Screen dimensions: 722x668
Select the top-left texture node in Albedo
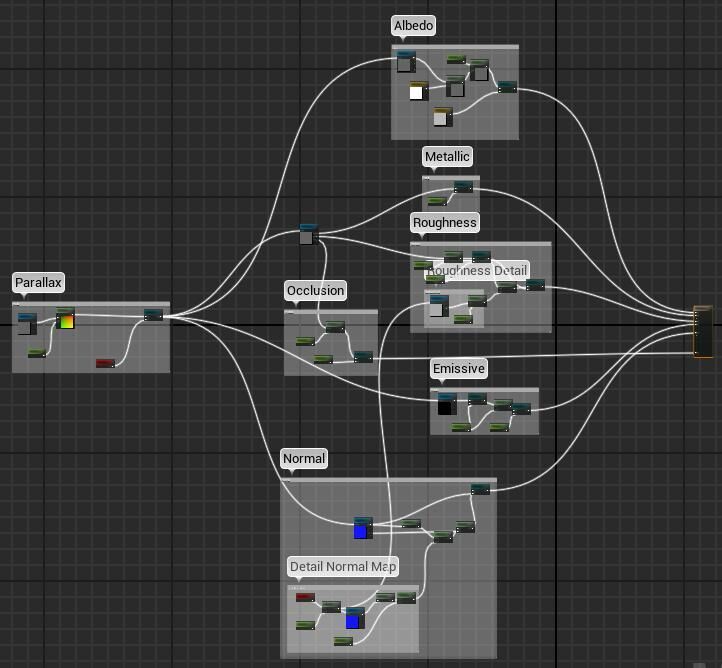[405, 62]
